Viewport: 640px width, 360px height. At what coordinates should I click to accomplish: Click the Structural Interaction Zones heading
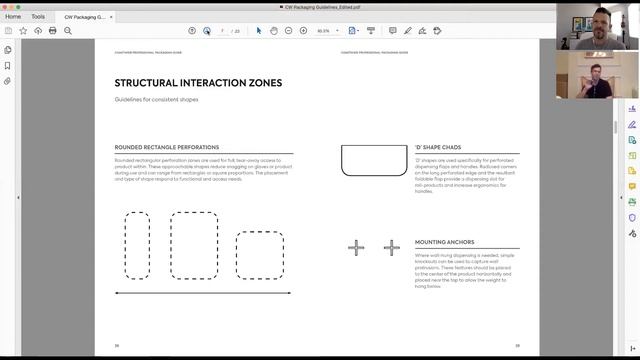point(198,83)
